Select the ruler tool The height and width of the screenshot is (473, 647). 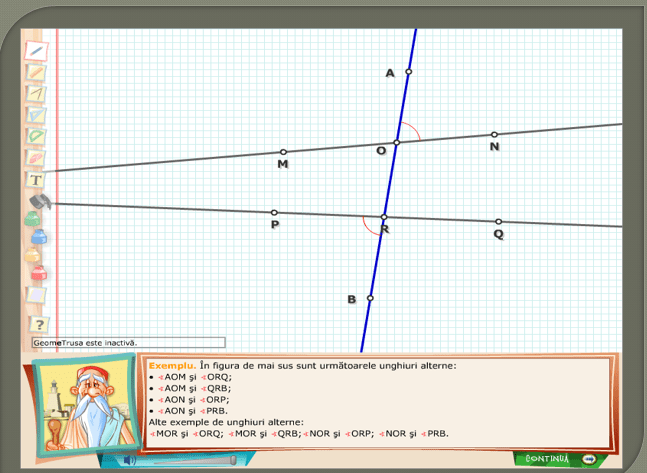(36, 71)
